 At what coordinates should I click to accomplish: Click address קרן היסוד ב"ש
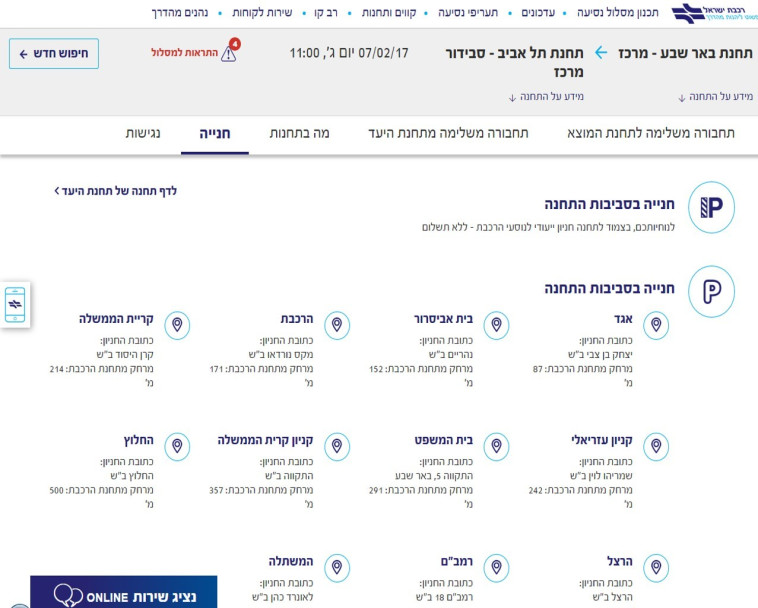point(125,355)
